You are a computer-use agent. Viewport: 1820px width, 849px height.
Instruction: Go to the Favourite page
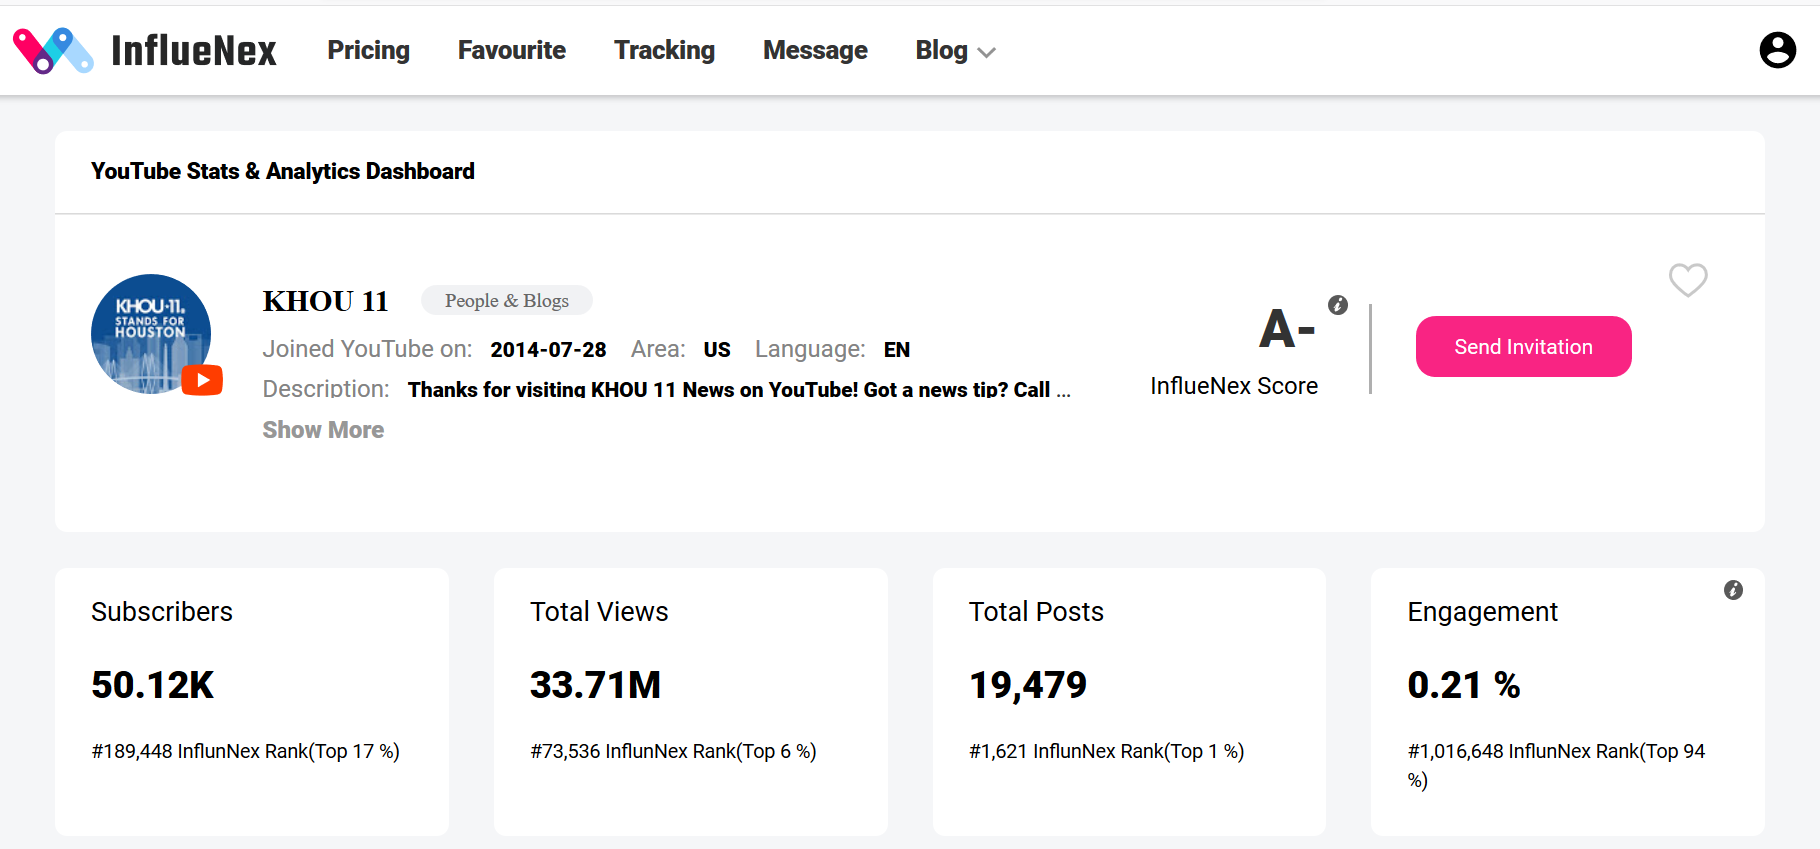click(x=512, y=50)
